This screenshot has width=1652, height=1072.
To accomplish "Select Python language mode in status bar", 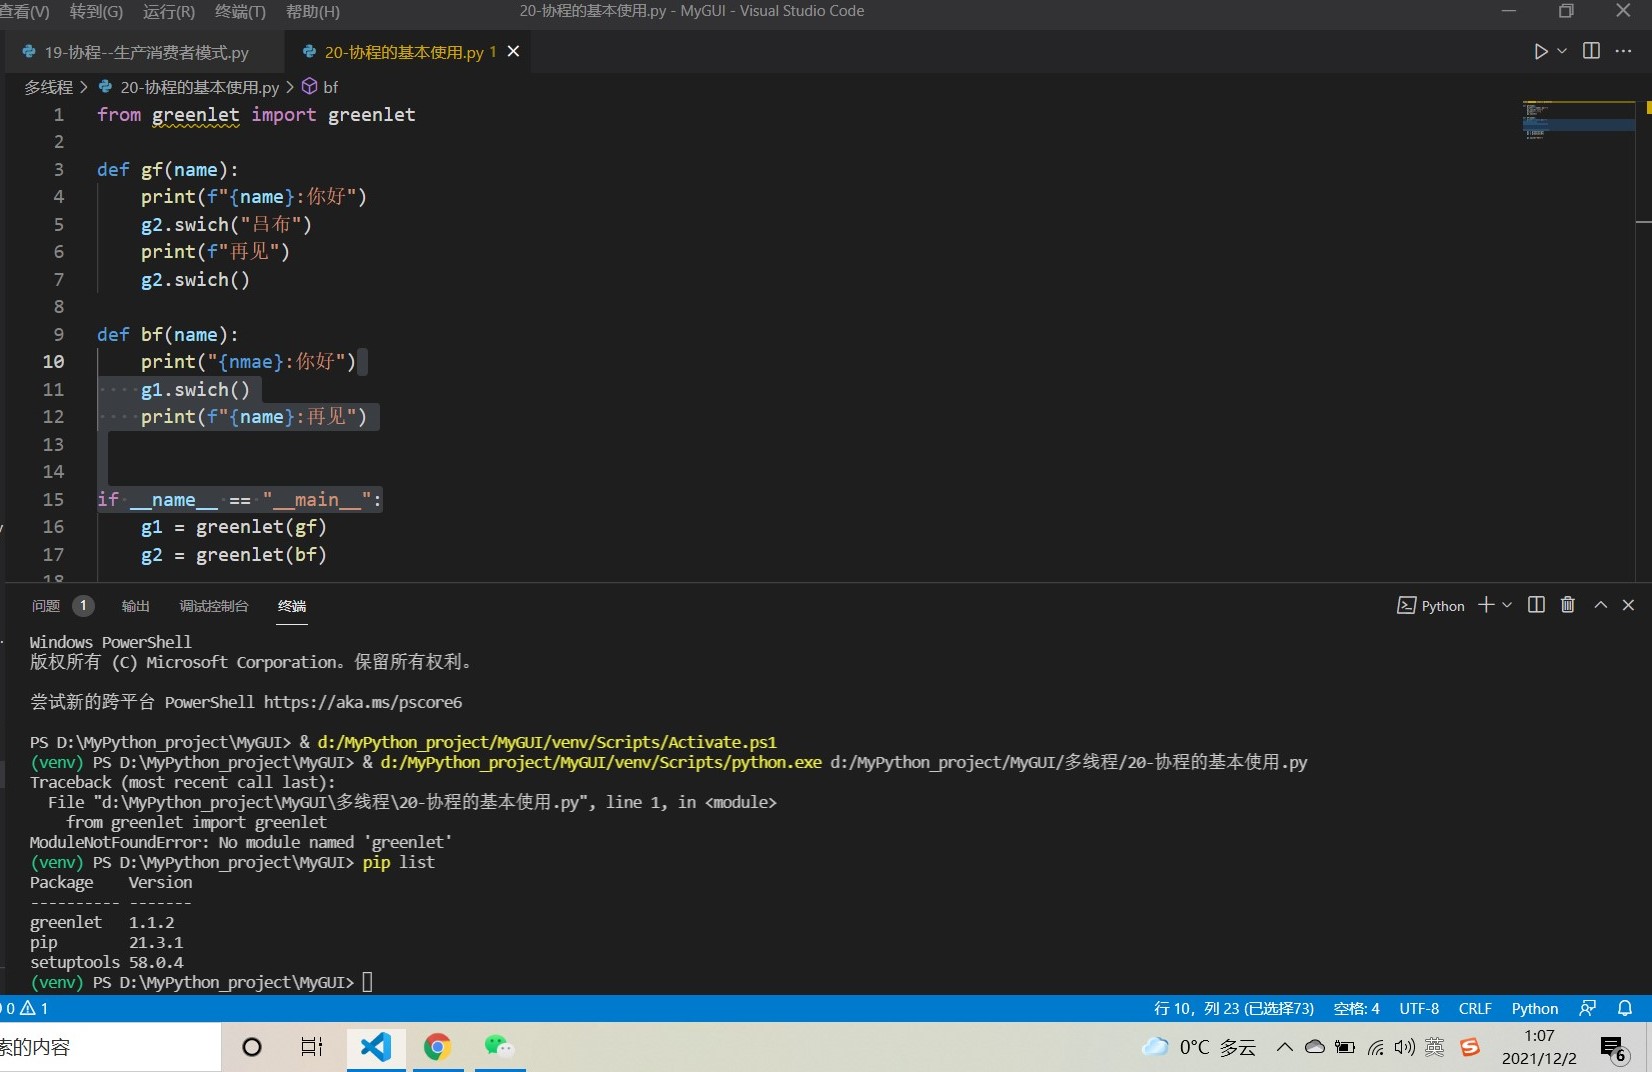I will pyautogui.click(x=1535, y=1008).
